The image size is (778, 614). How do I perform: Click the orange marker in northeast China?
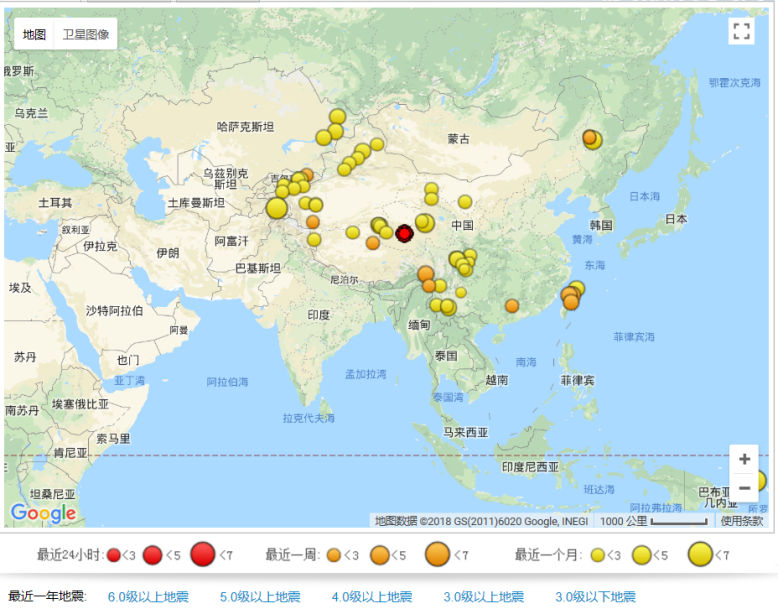[x=589, y=137]
